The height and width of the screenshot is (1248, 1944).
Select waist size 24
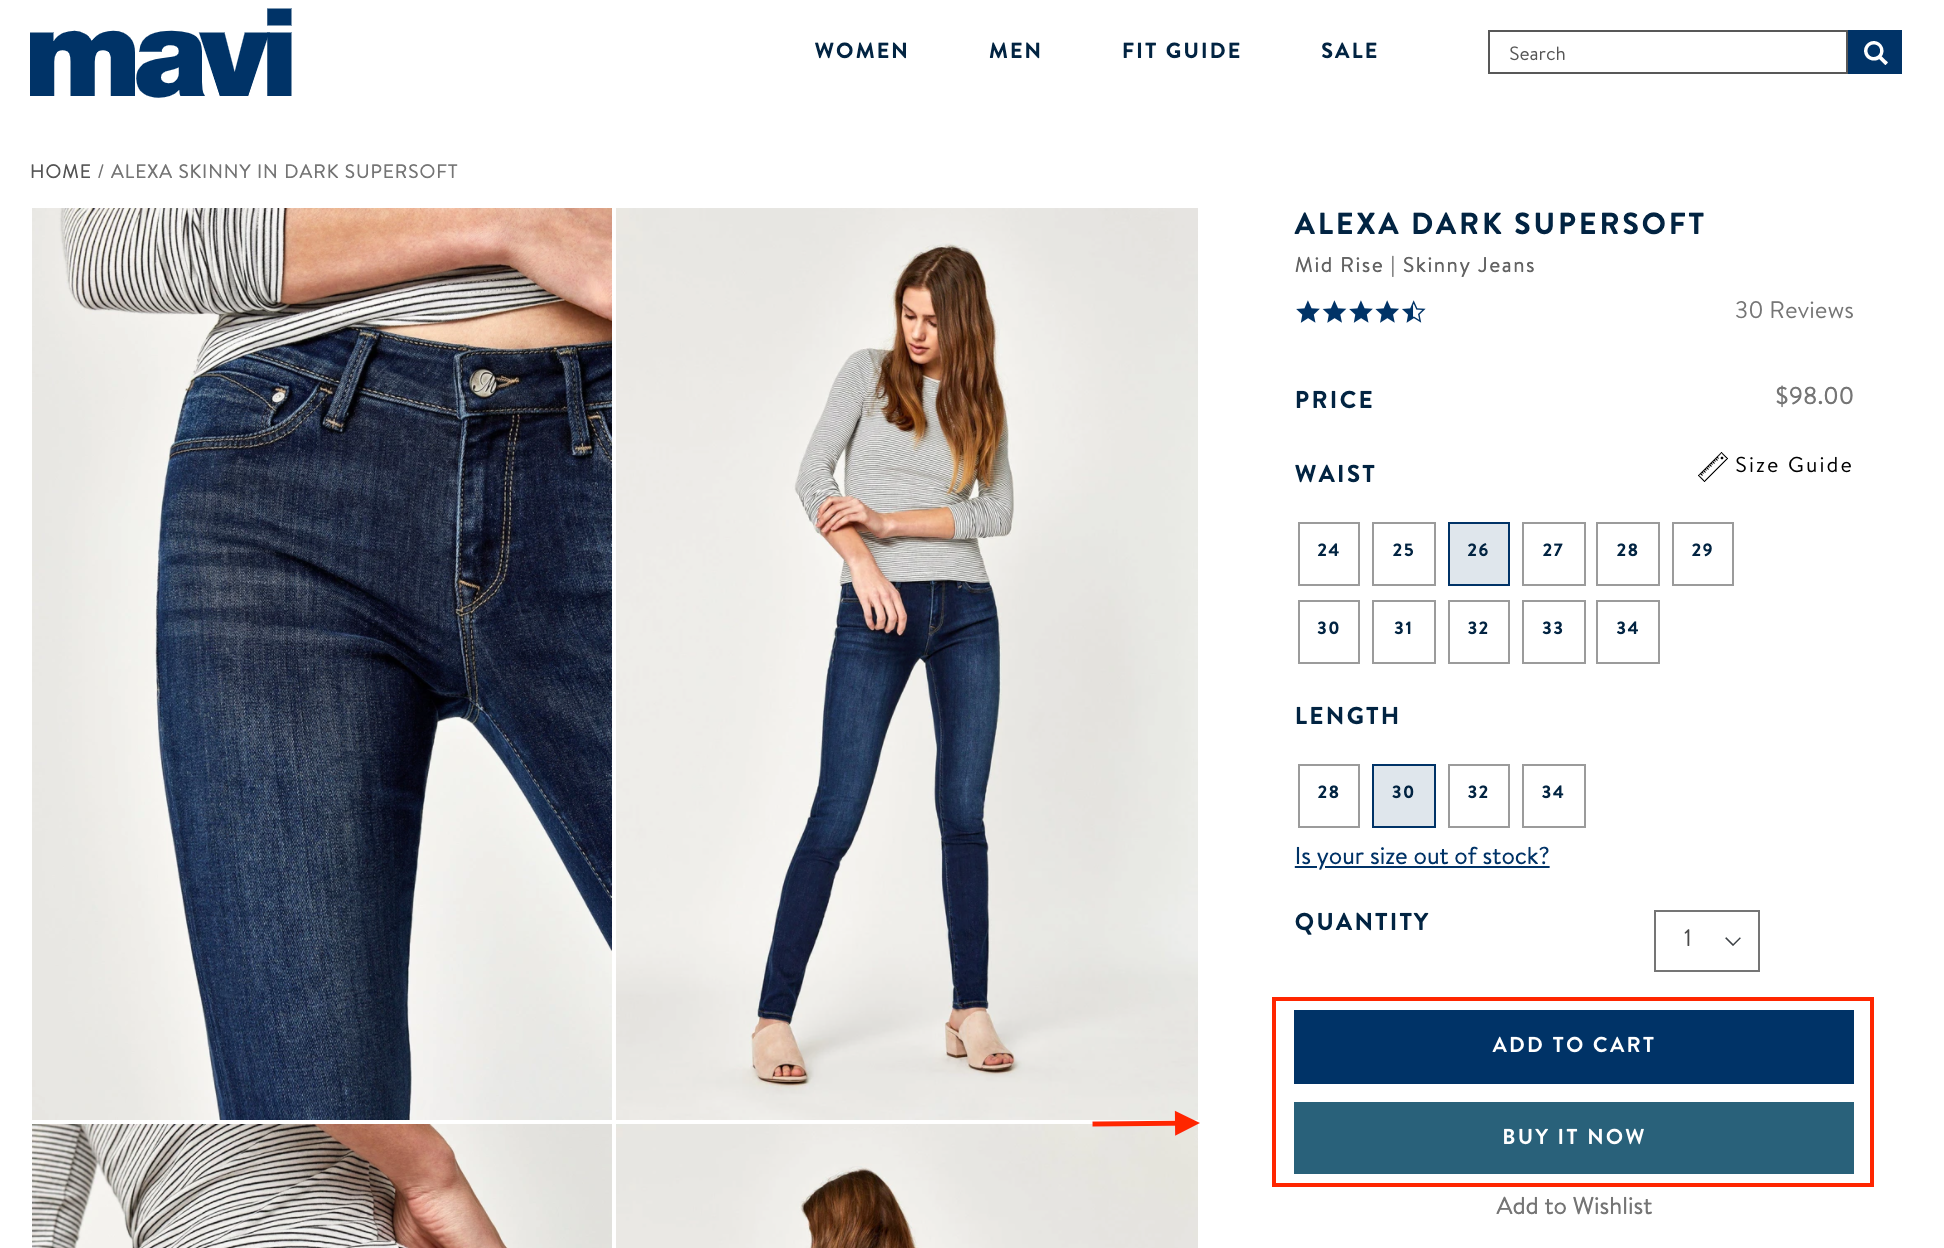pyautogui.click(x=1329, y=553)
